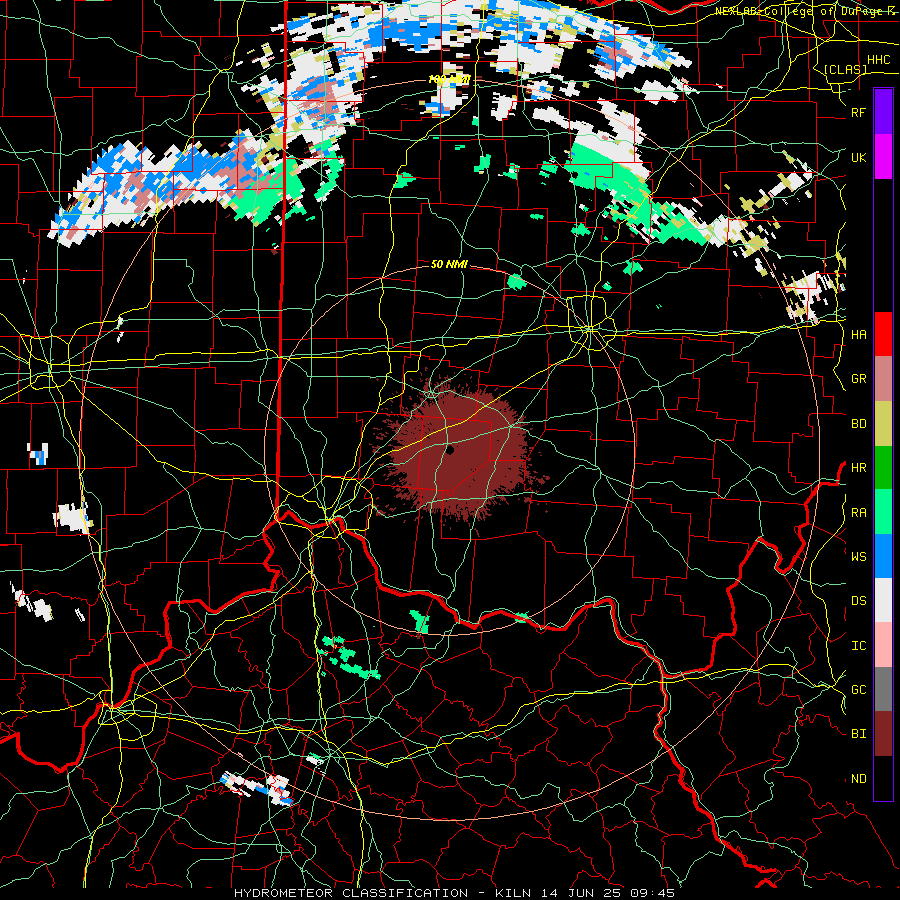Click the ND legend label
Image resolution: width=900 pixels, height=900 pixels.
pos(858,778)
